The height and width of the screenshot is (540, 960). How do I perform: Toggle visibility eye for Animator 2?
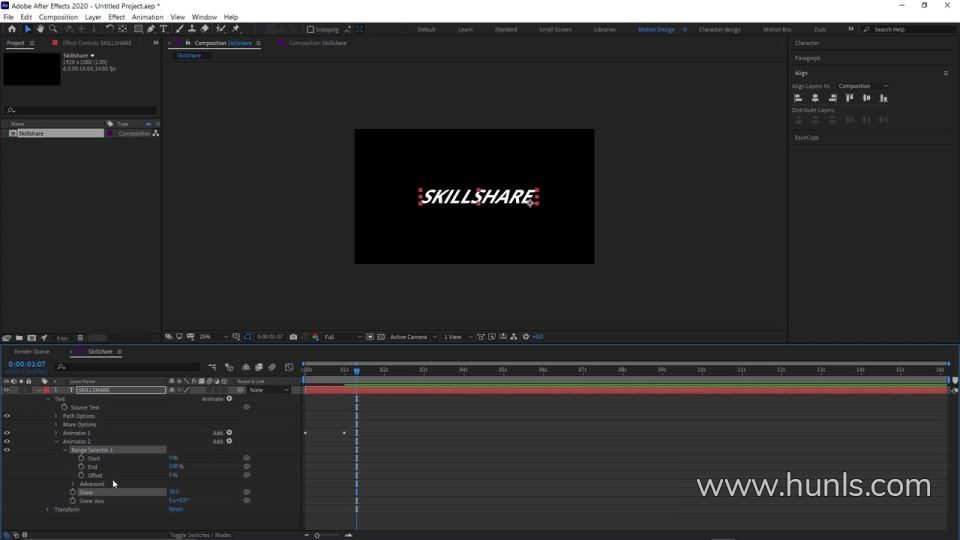[7, 441]
